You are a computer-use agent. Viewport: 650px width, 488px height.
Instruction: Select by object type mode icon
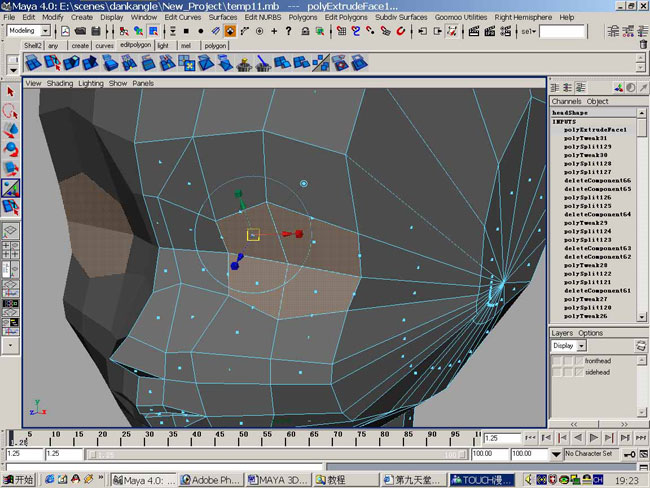coord(138,31)
